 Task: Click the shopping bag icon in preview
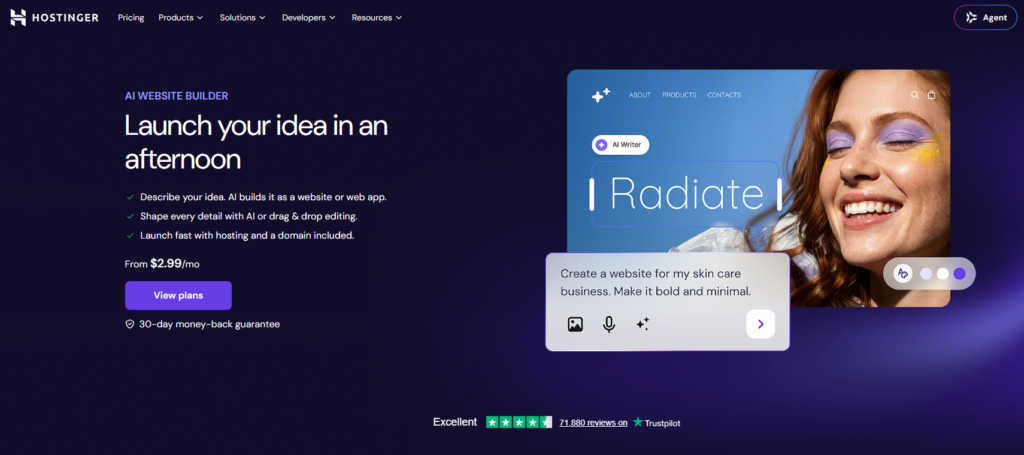931,95
